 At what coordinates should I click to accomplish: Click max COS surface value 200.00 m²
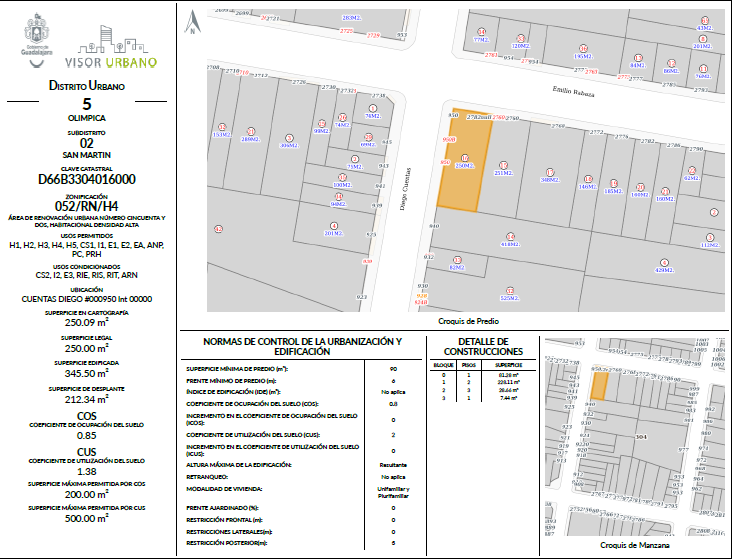(87, 494)
